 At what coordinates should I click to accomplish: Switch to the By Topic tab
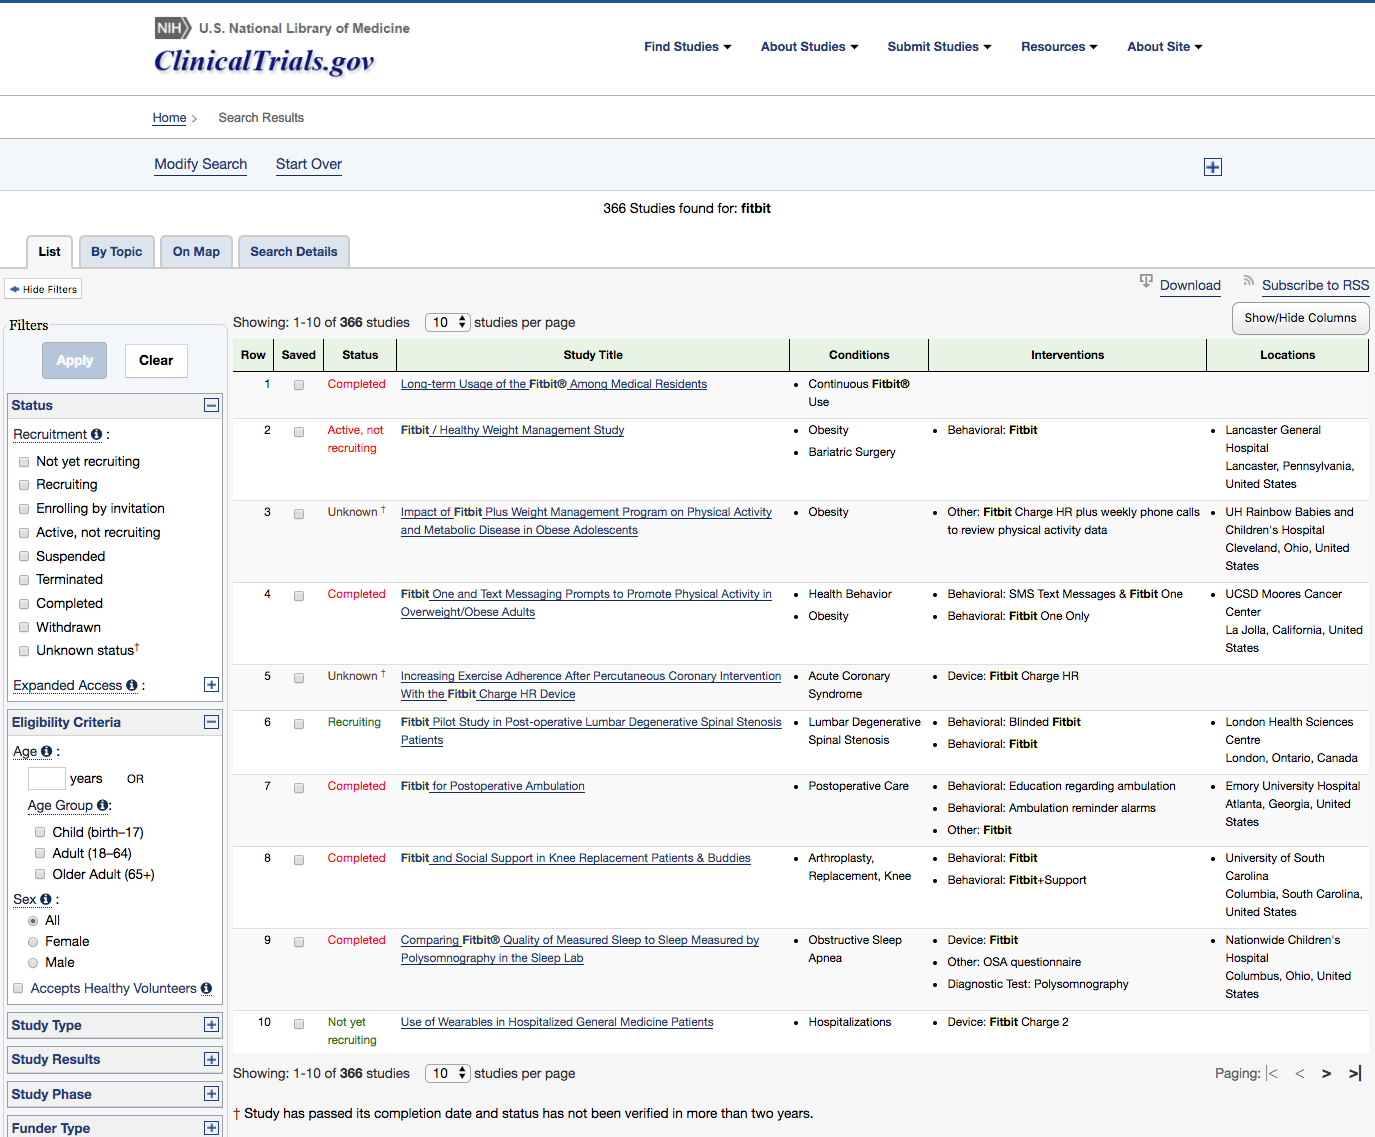coord(116,252)
